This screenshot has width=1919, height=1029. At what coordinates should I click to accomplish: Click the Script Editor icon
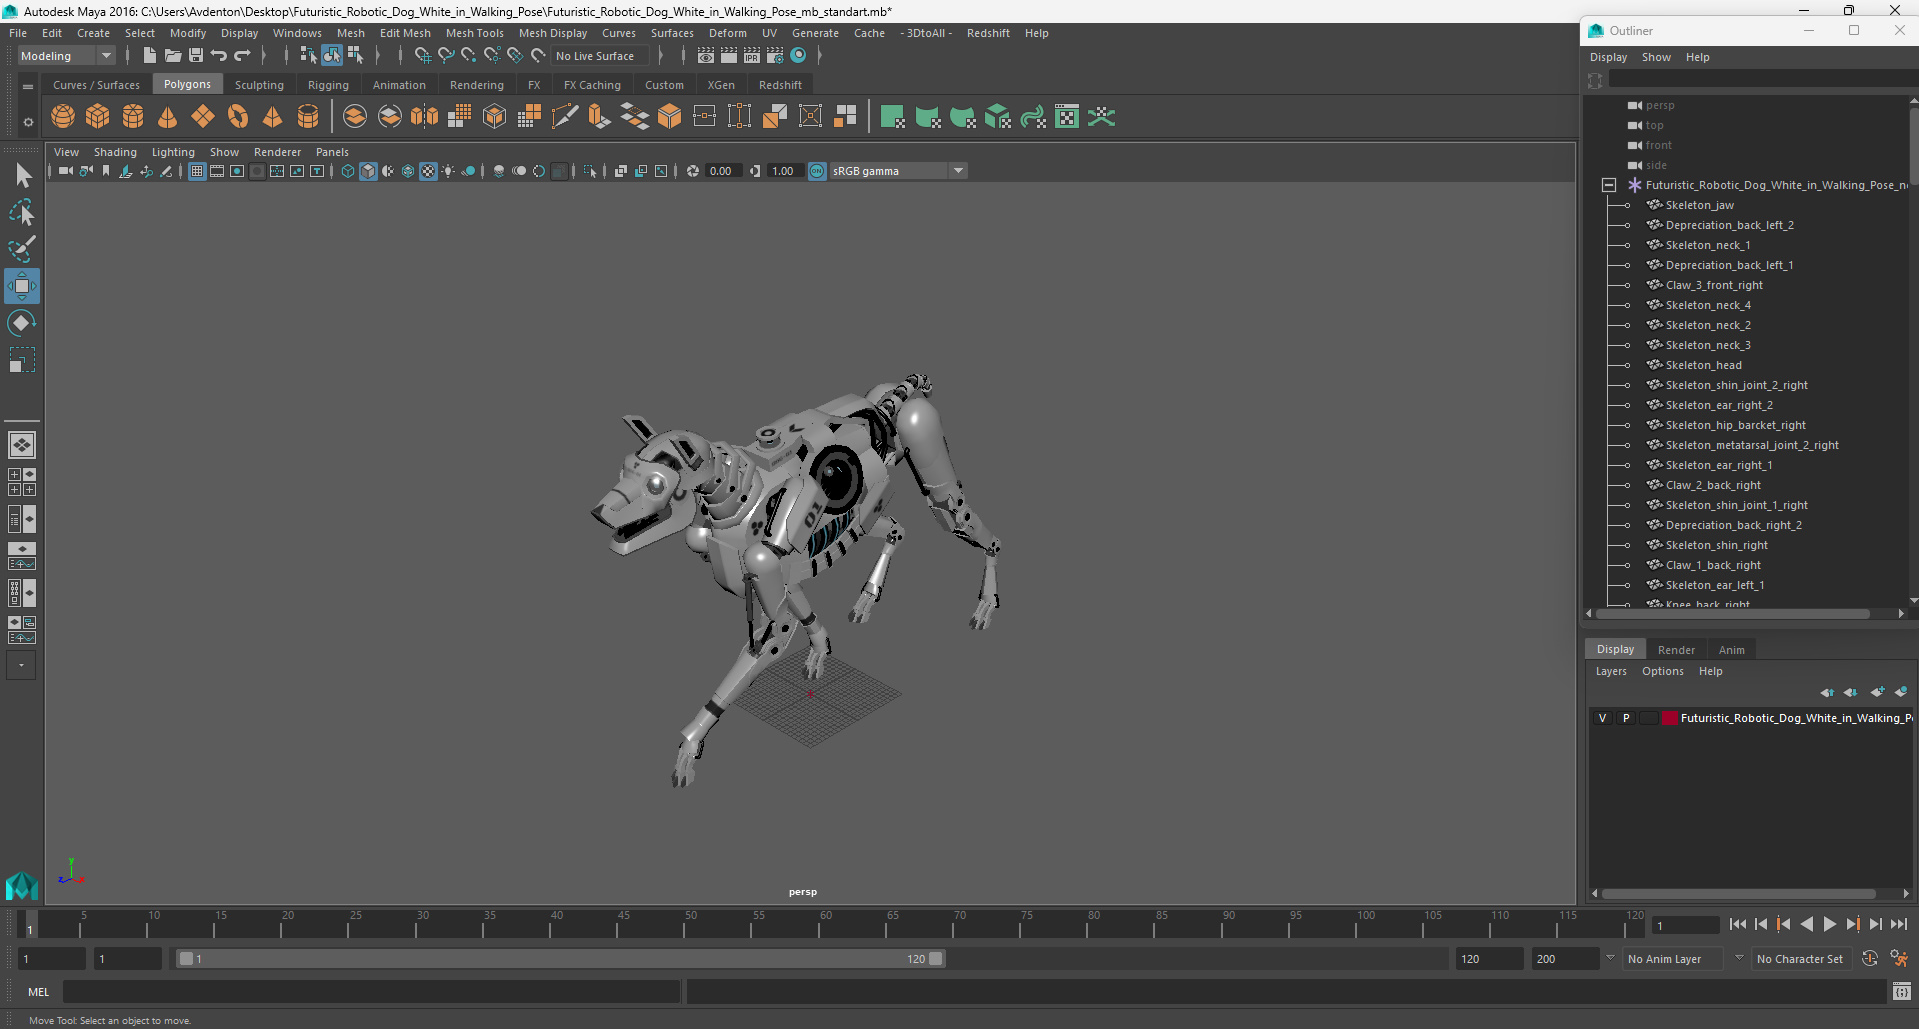[x=1902, y=992]
